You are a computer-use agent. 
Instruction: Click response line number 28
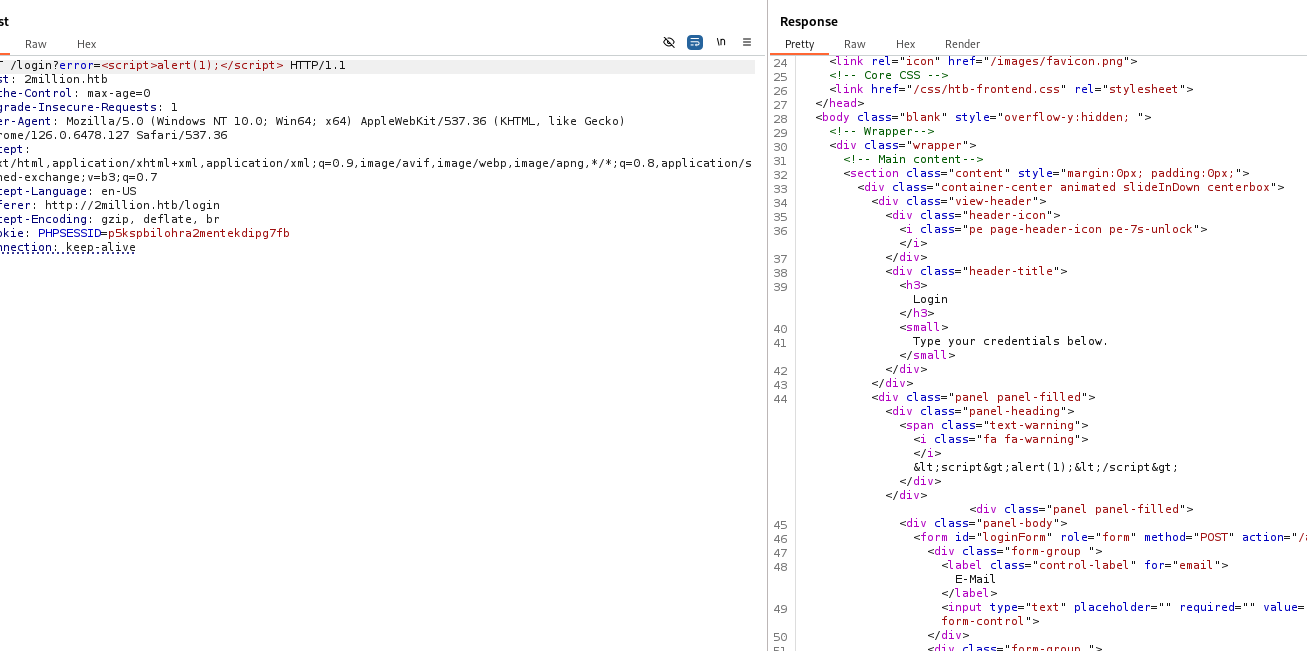pos(781,117)
